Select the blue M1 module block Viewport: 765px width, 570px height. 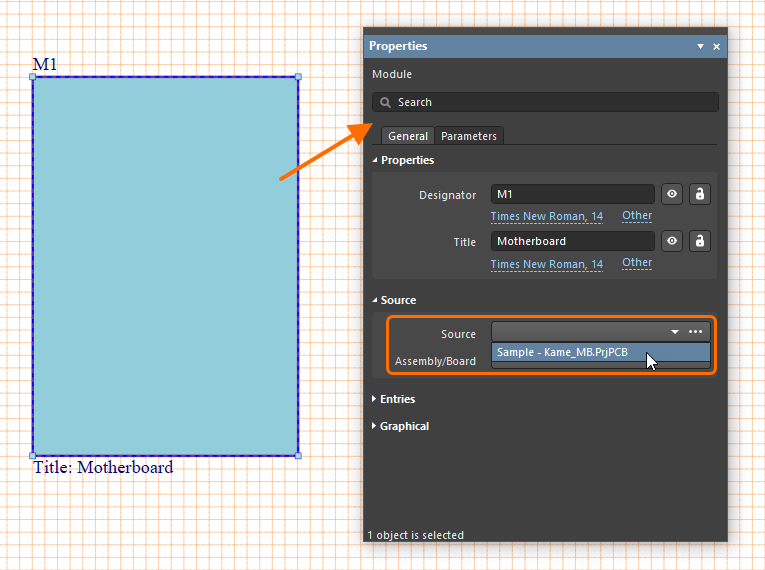165,265
